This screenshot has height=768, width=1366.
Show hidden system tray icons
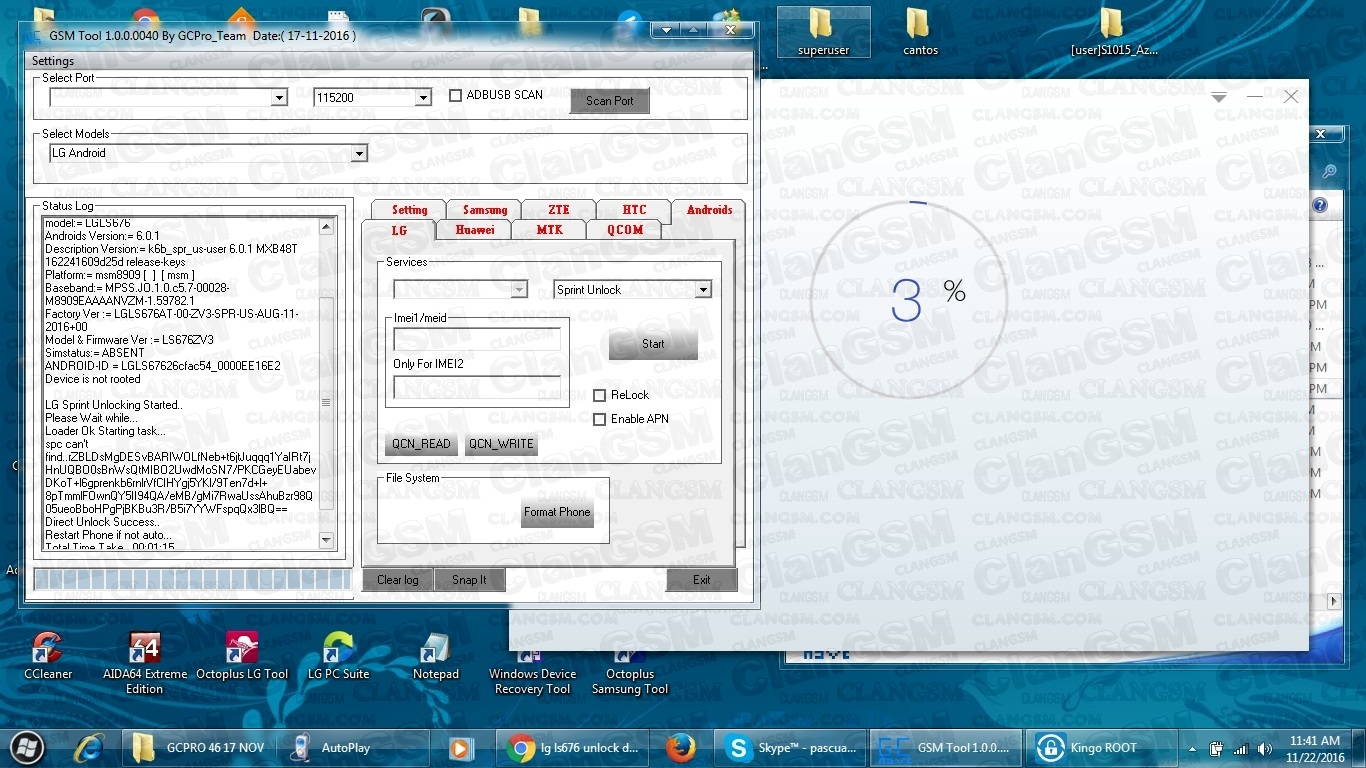coord(1192,748)
